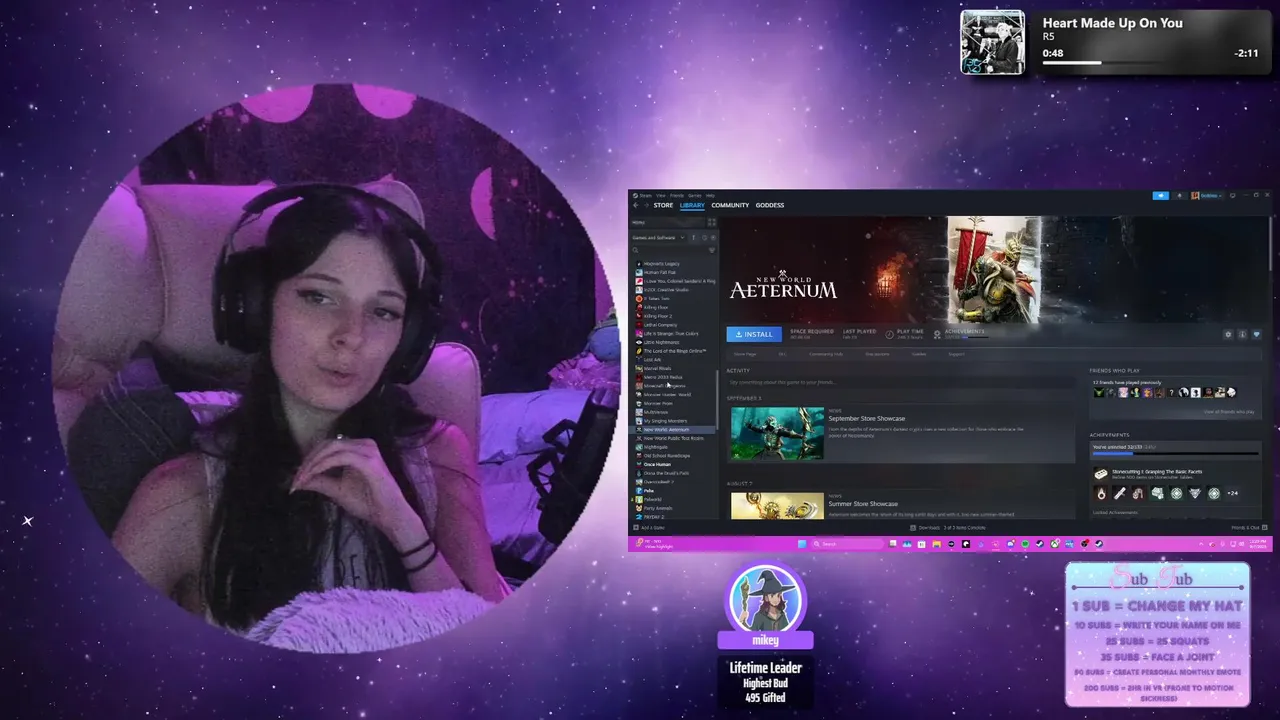Open the Store Page link
Screen dimensions: 1280x720
coord(745,354)
